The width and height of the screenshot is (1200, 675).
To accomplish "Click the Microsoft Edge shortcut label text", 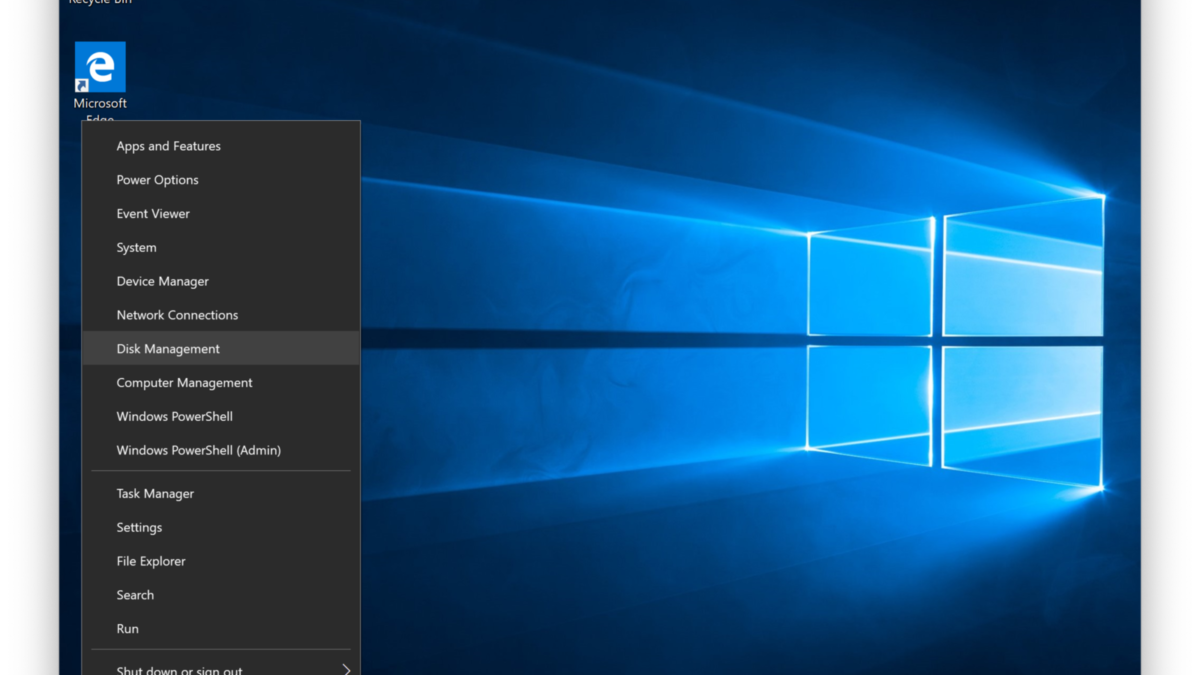I will [x=100, y=104].
